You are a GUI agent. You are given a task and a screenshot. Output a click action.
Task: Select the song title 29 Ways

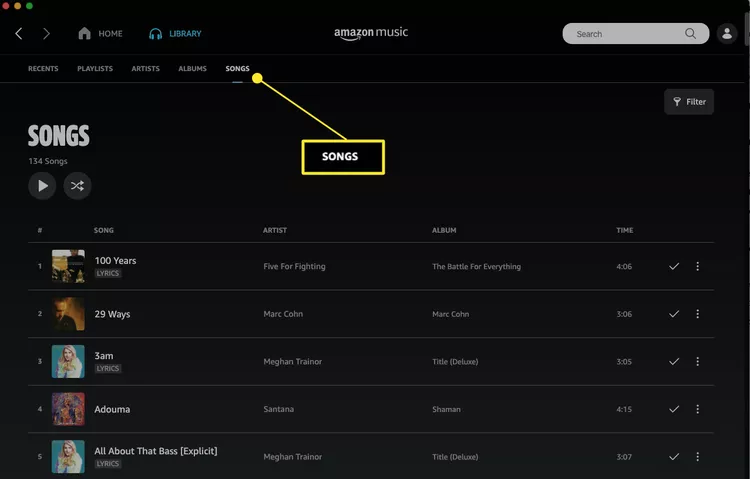point(112,314)
